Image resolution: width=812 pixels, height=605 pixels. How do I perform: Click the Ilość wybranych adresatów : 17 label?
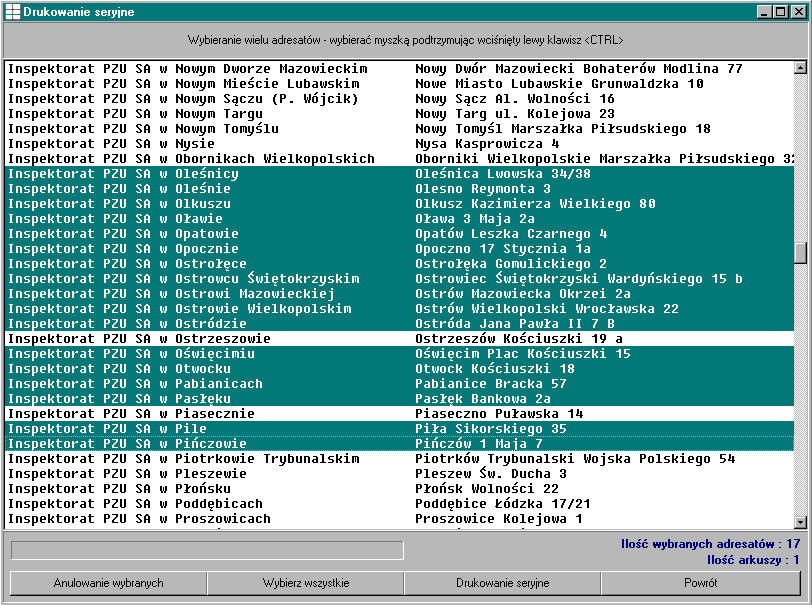[710, 544]
